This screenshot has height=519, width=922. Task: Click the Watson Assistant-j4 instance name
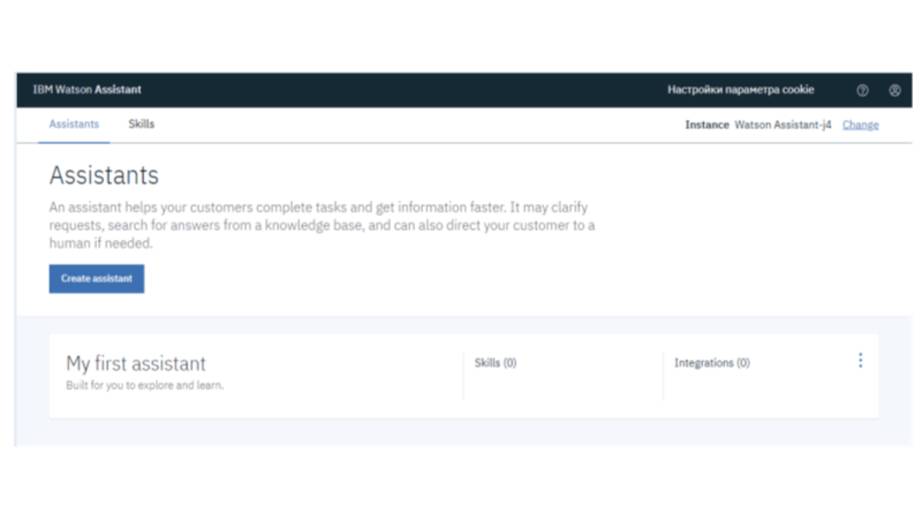pyautogui.click(x=783, y=125)
